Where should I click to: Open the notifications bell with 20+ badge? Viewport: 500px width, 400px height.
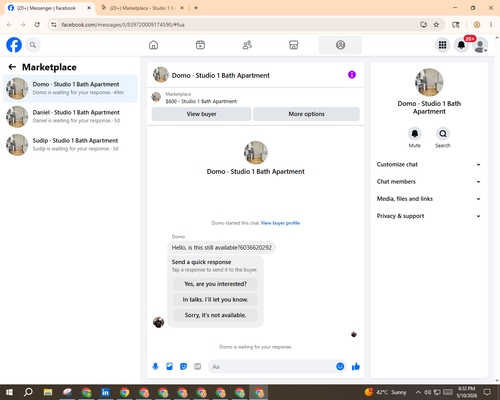tap(461, 45)
